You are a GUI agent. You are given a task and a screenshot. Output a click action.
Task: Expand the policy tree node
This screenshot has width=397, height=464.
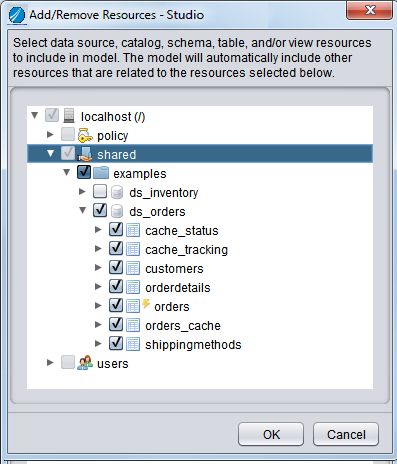click(x=50, y=135)
